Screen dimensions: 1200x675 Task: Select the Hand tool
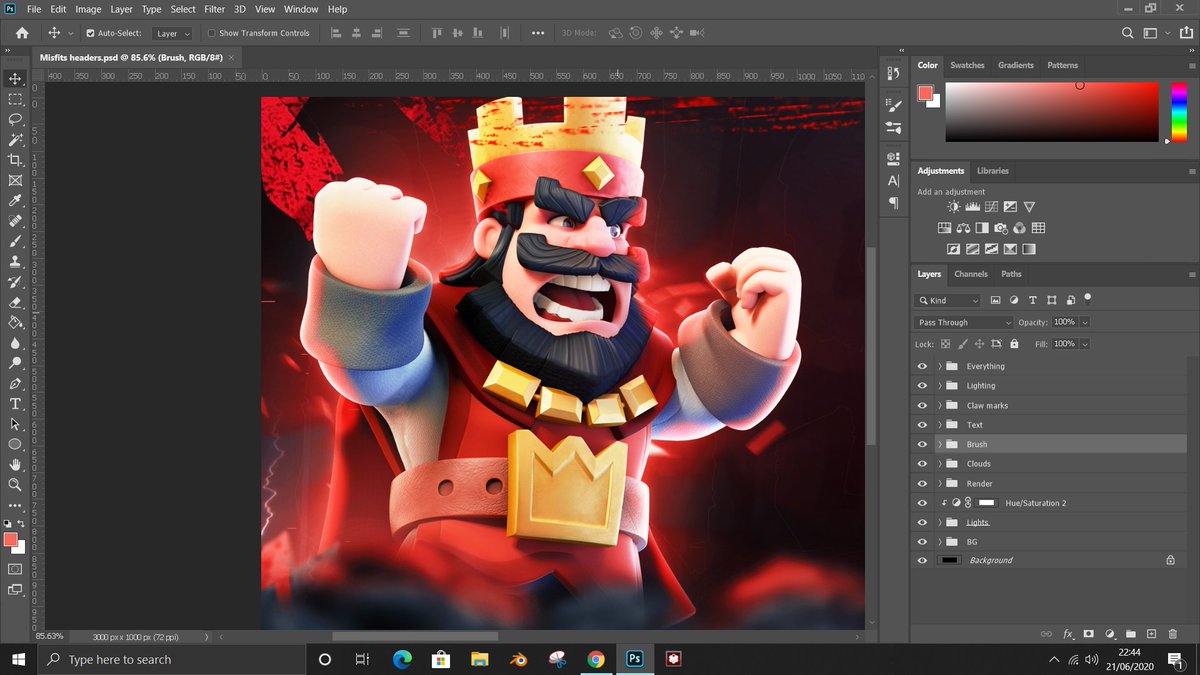(15, 465)
